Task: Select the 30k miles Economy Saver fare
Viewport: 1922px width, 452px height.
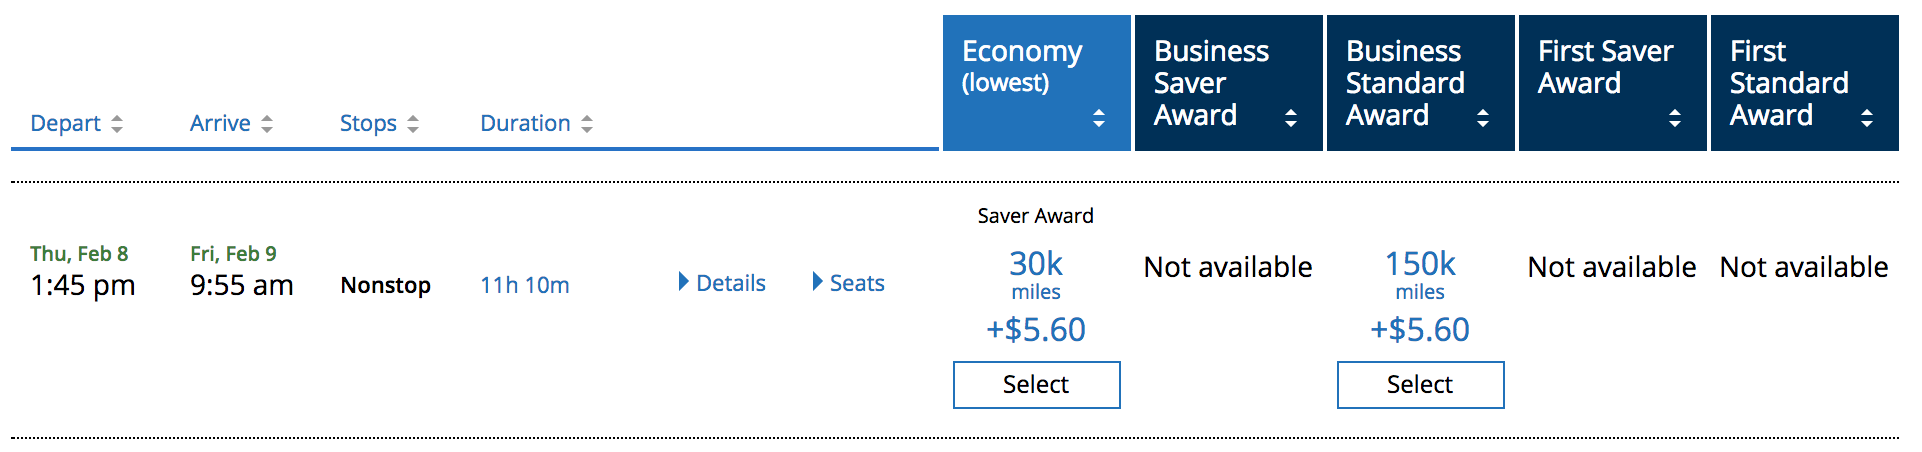Action: [x=1036, y=385]
